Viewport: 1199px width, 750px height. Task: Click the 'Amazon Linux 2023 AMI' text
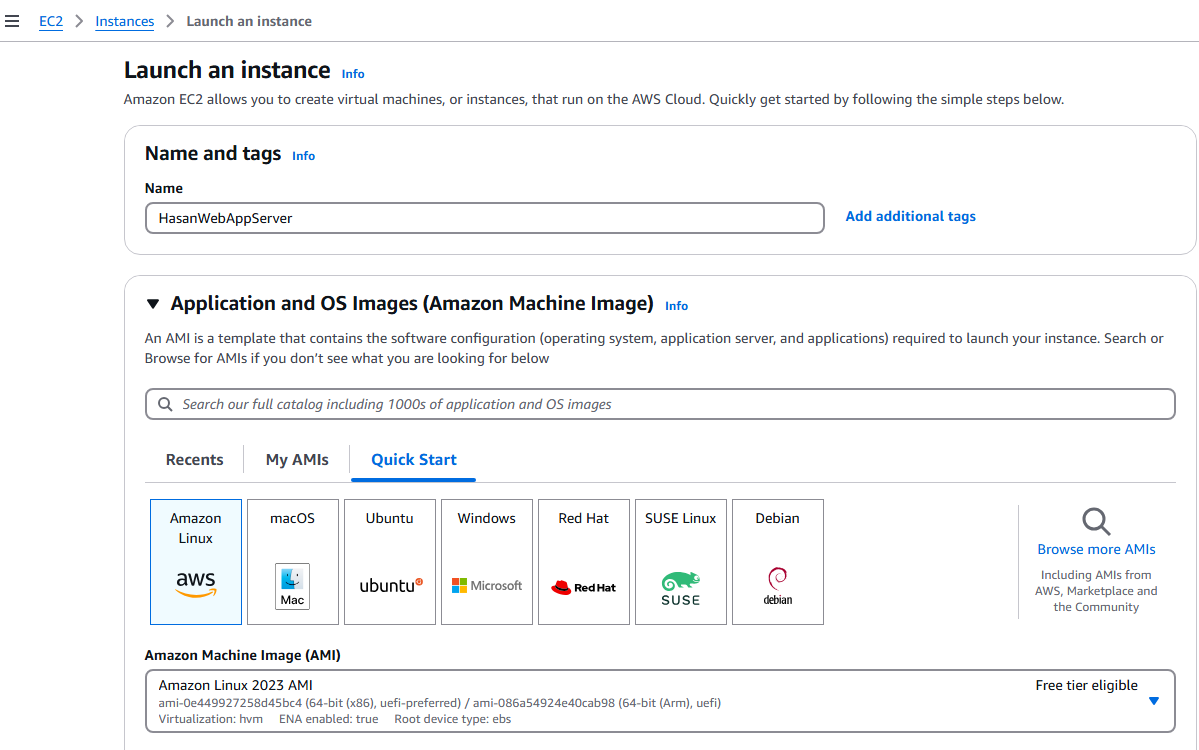coord(236,685)
